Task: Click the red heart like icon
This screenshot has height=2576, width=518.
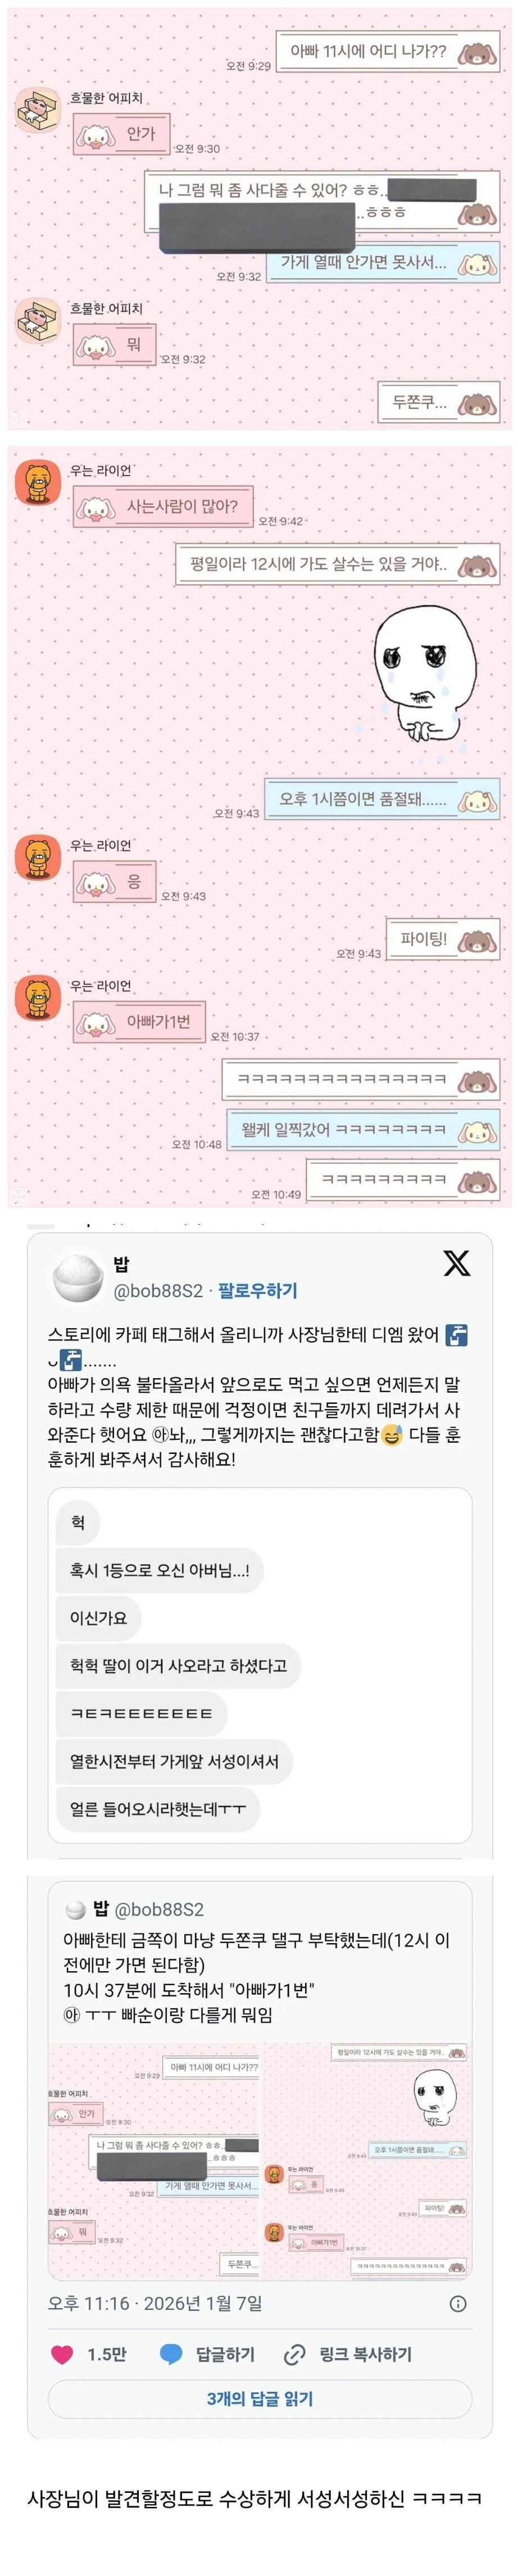Action: (x=62, y=2354)
